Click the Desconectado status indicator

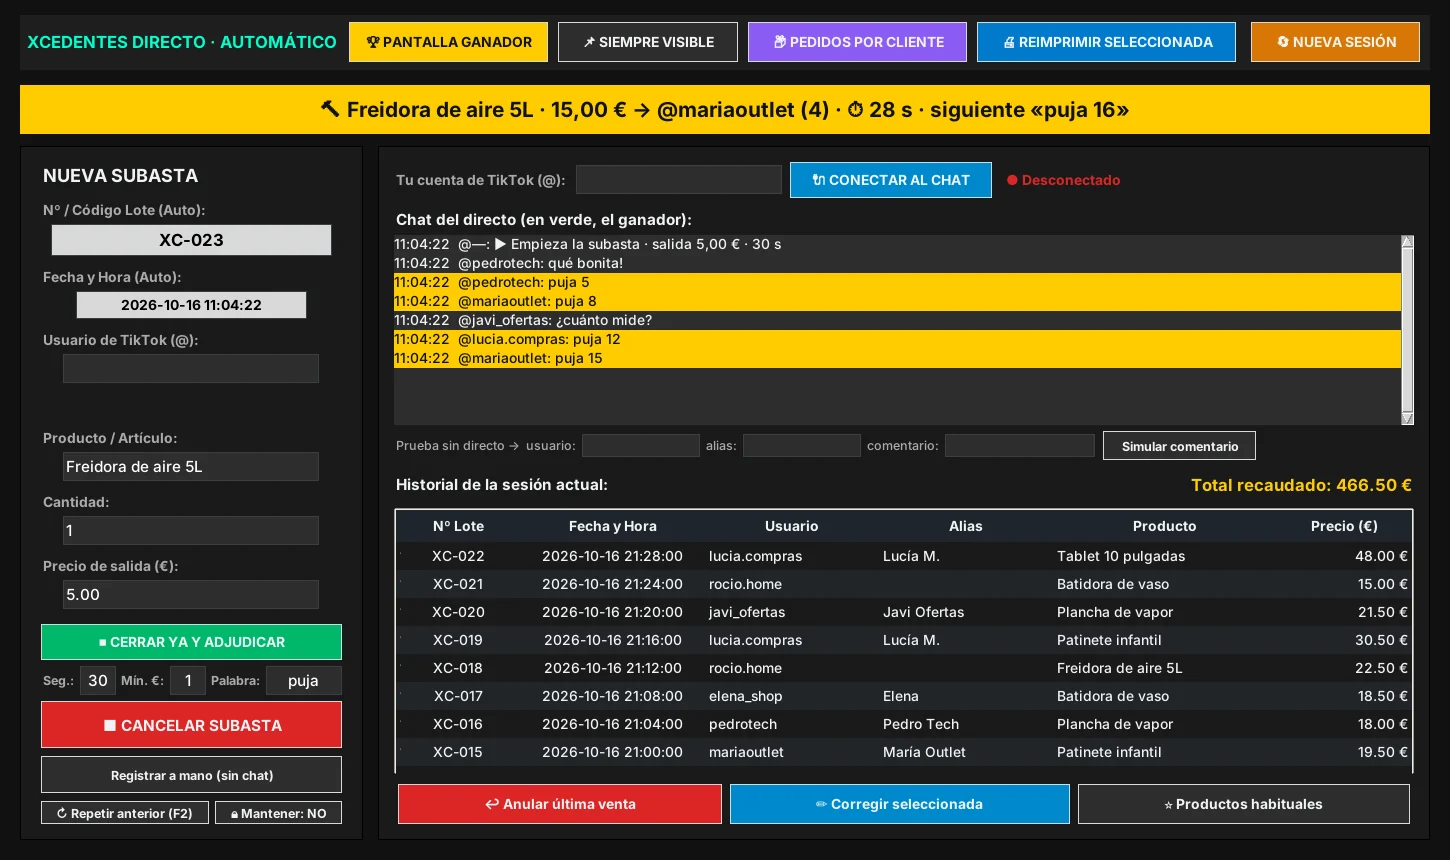1063,180
